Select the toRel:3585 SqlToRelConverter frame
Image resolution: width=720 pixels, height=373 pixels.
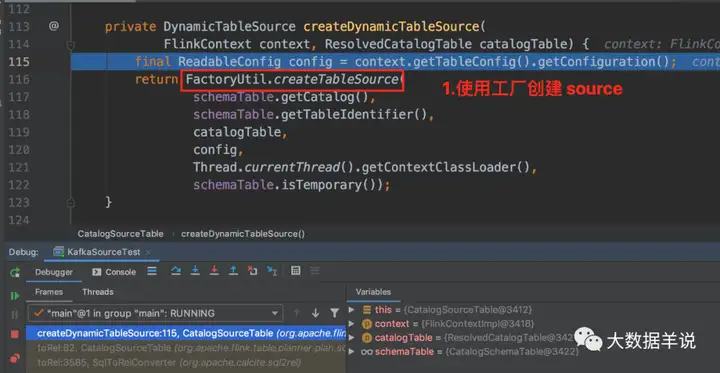pyautogui.click(x=186, y=363)
